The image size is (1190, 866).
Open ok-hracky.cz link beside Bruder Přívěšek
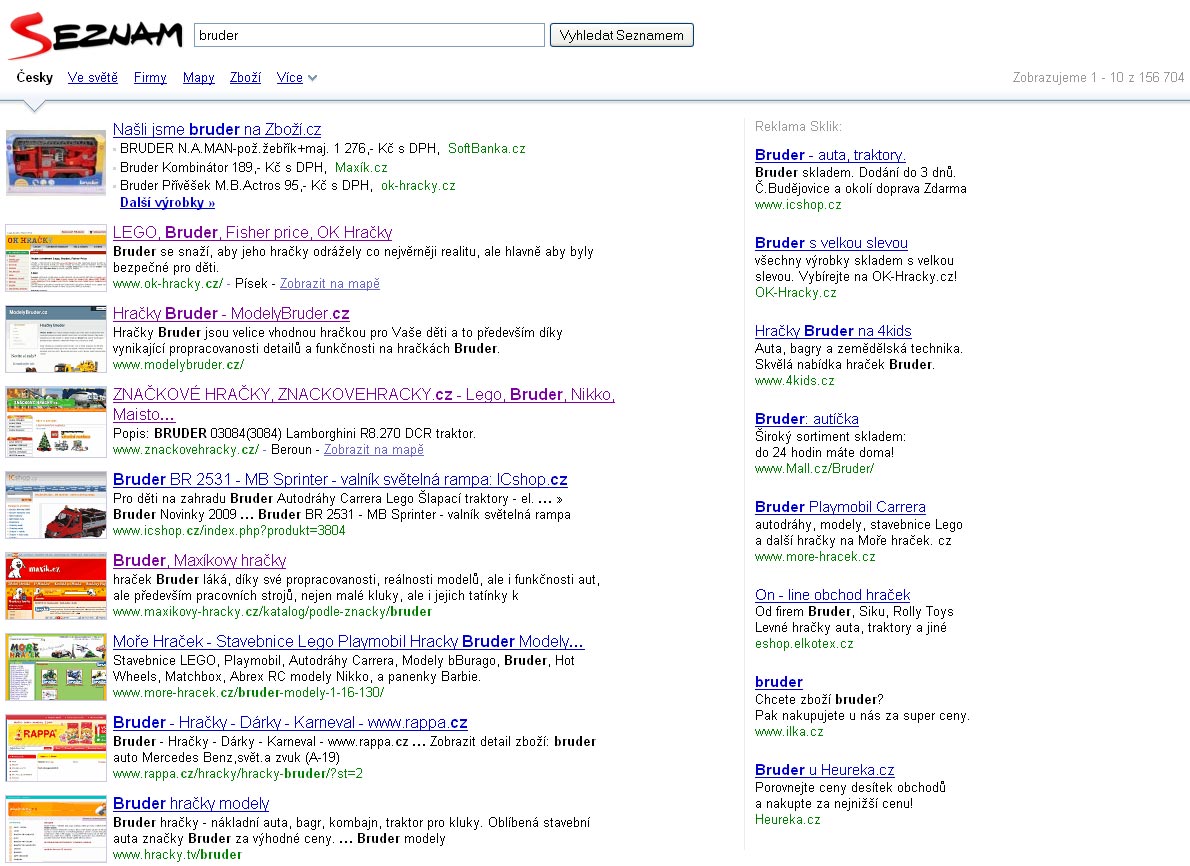[418, 186]
